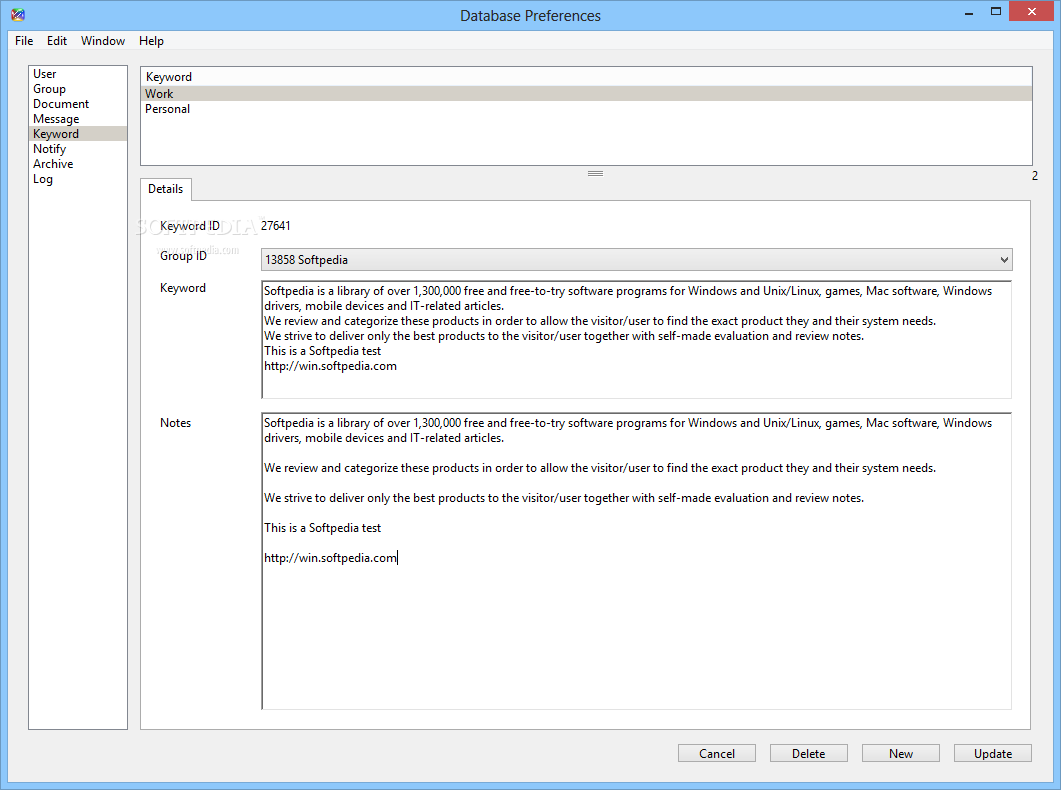Select Message in the sidebar list

click(78, 118)
